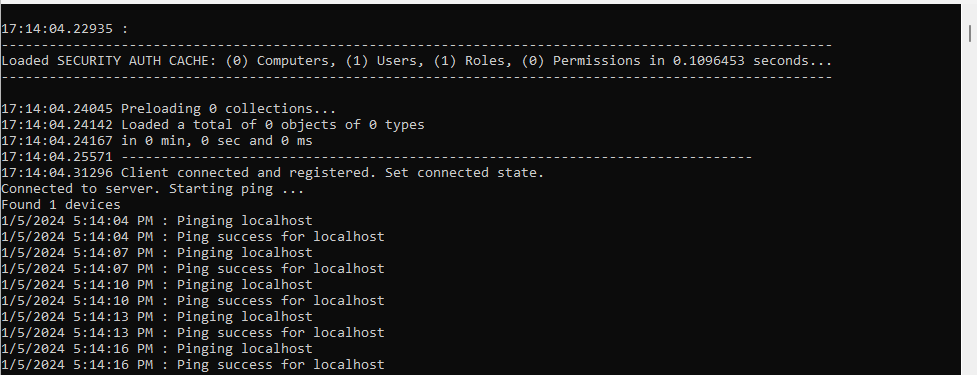Click the 5:14:10 PM Pinging localhost line

coord(156,285)
